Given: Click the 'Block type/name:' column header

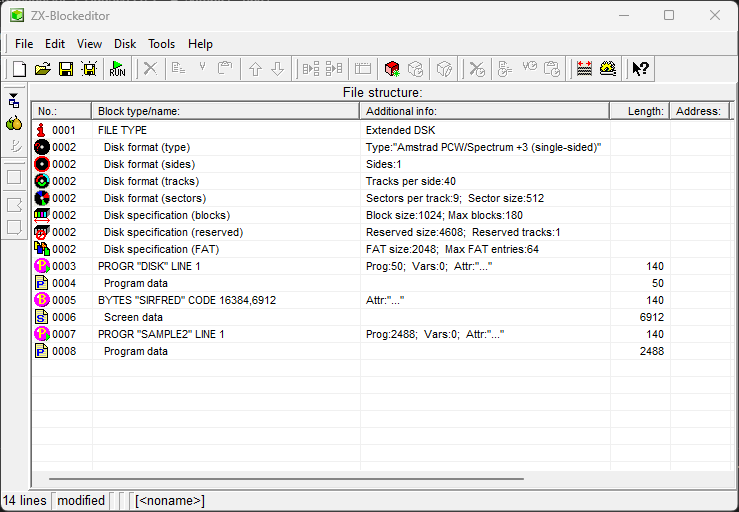Looking at the screenshot, I should pos(226,111).
